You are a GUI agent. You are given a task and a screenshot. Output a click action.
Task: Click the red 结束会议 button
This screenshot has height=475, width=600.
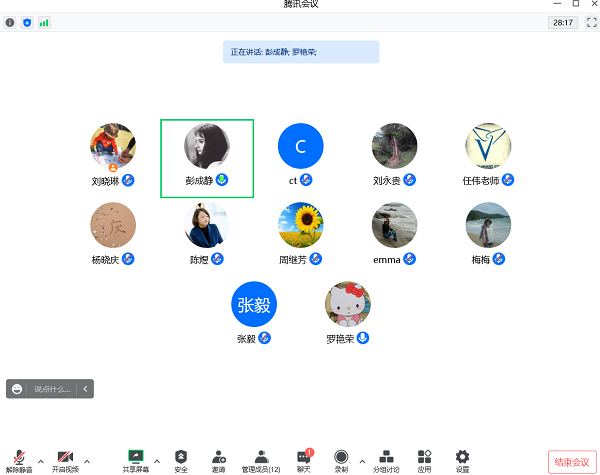(570, 461)
